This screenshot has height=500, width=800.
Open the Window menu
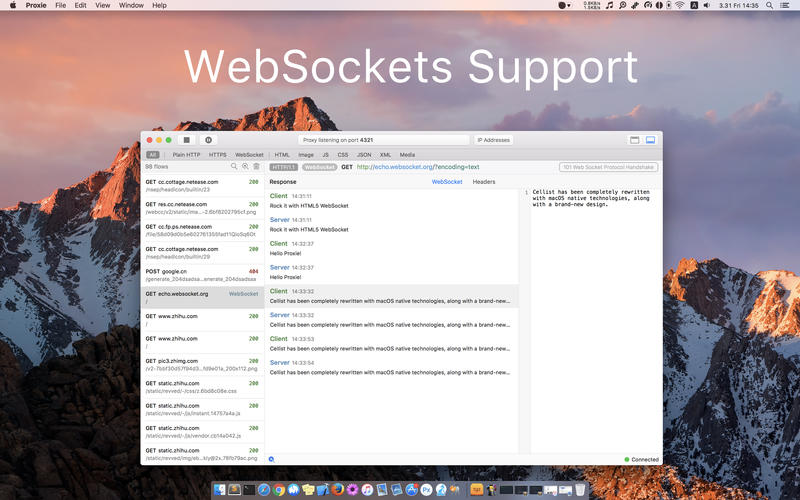[131, 5]
